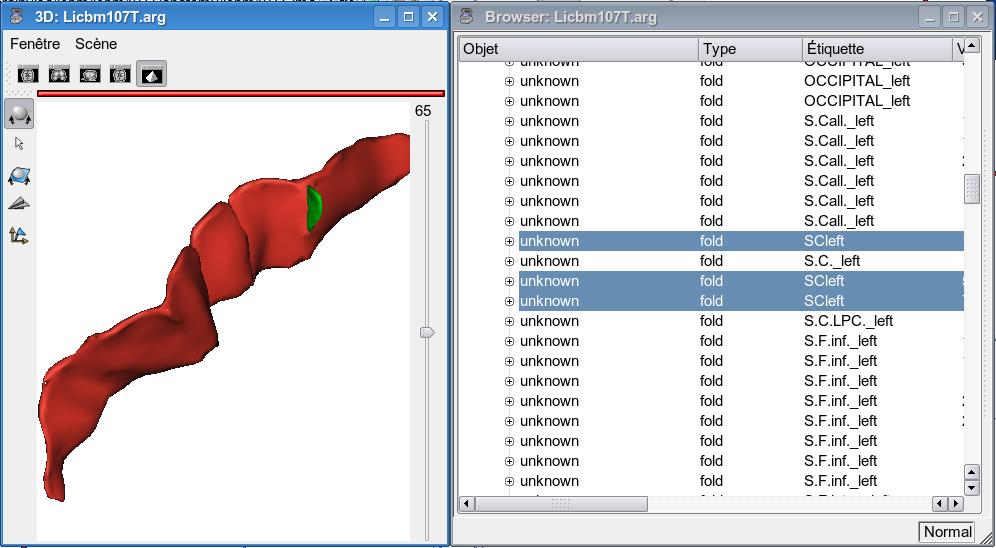Image resolution: width=996 pixels, height=548 pixels.
Task: Sort by the Étiquette column header
Action: tap(877, 49)
